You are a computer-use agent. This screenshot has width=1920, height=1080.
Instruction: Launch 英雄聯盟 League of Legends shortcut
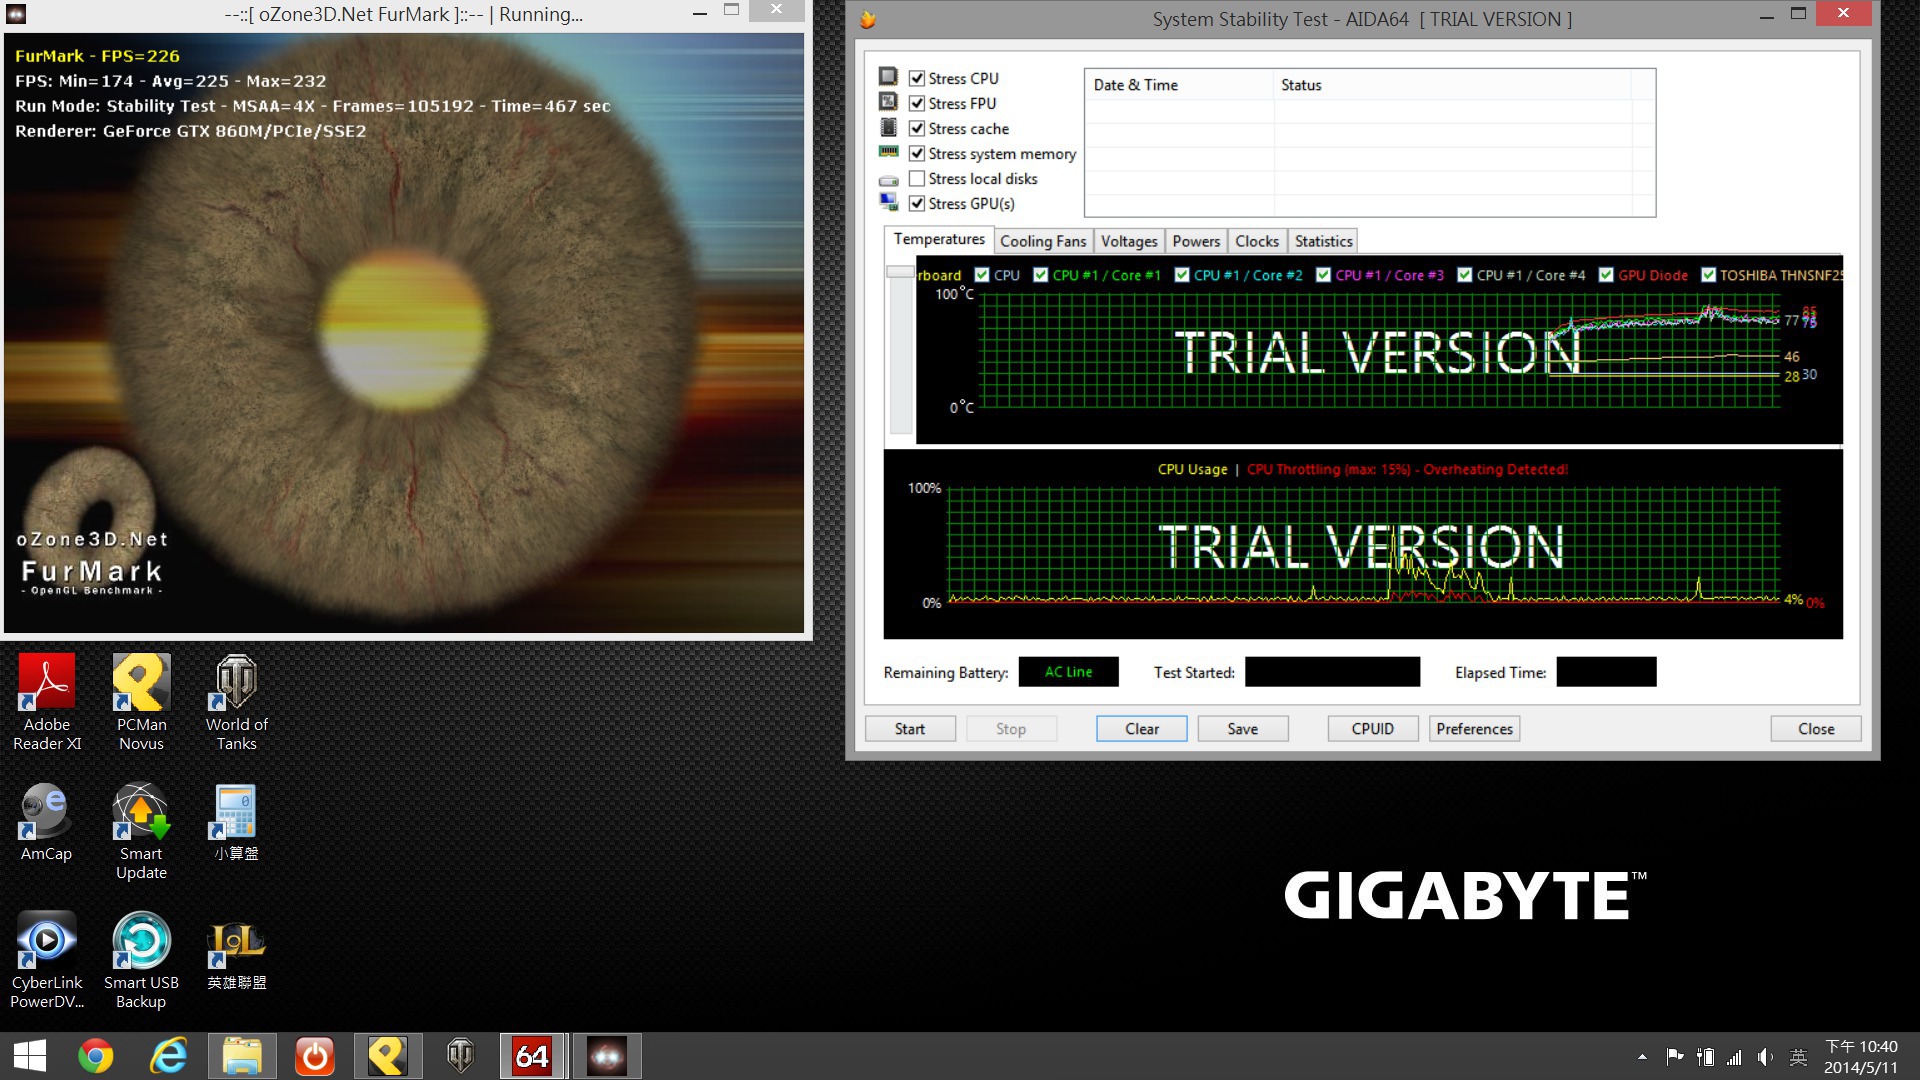click(237, 951)
